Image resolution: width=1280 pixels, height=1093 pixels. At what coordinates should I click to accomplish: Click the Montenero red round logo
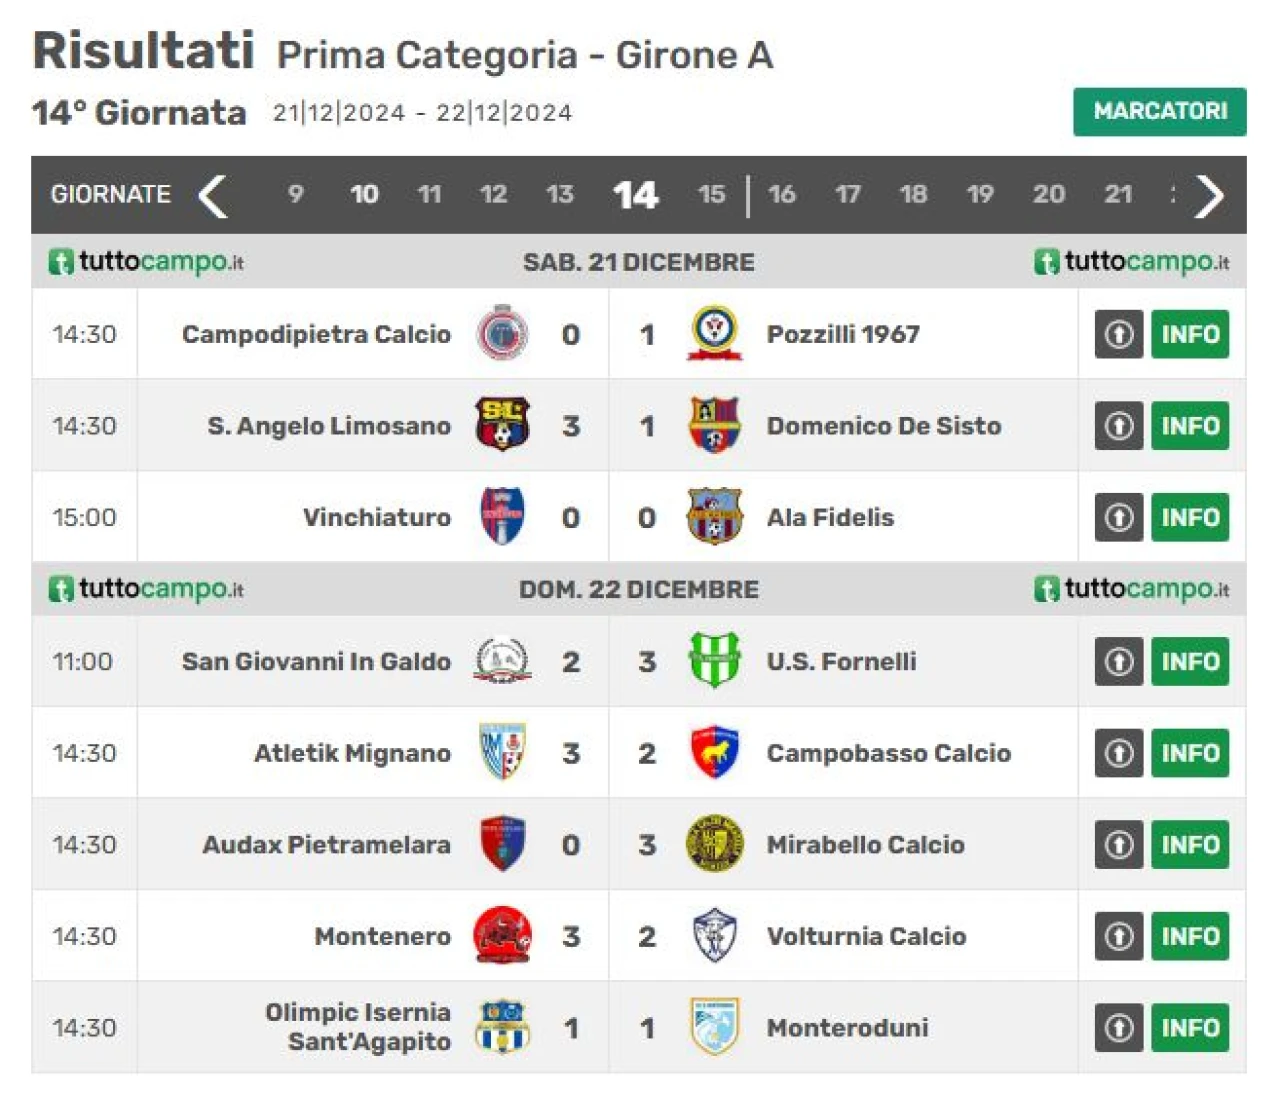point(502,936)
